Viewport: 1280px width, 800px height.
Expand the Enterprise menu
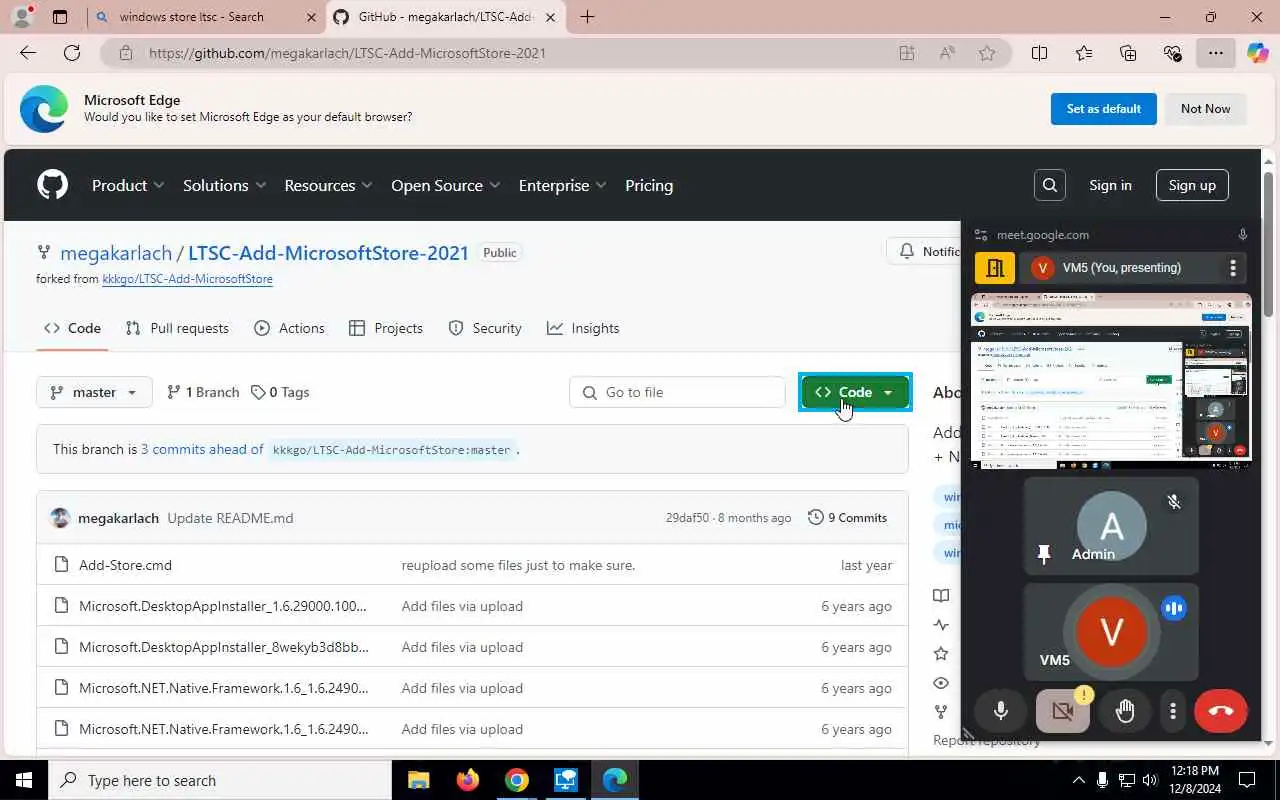tap(562, 185)
